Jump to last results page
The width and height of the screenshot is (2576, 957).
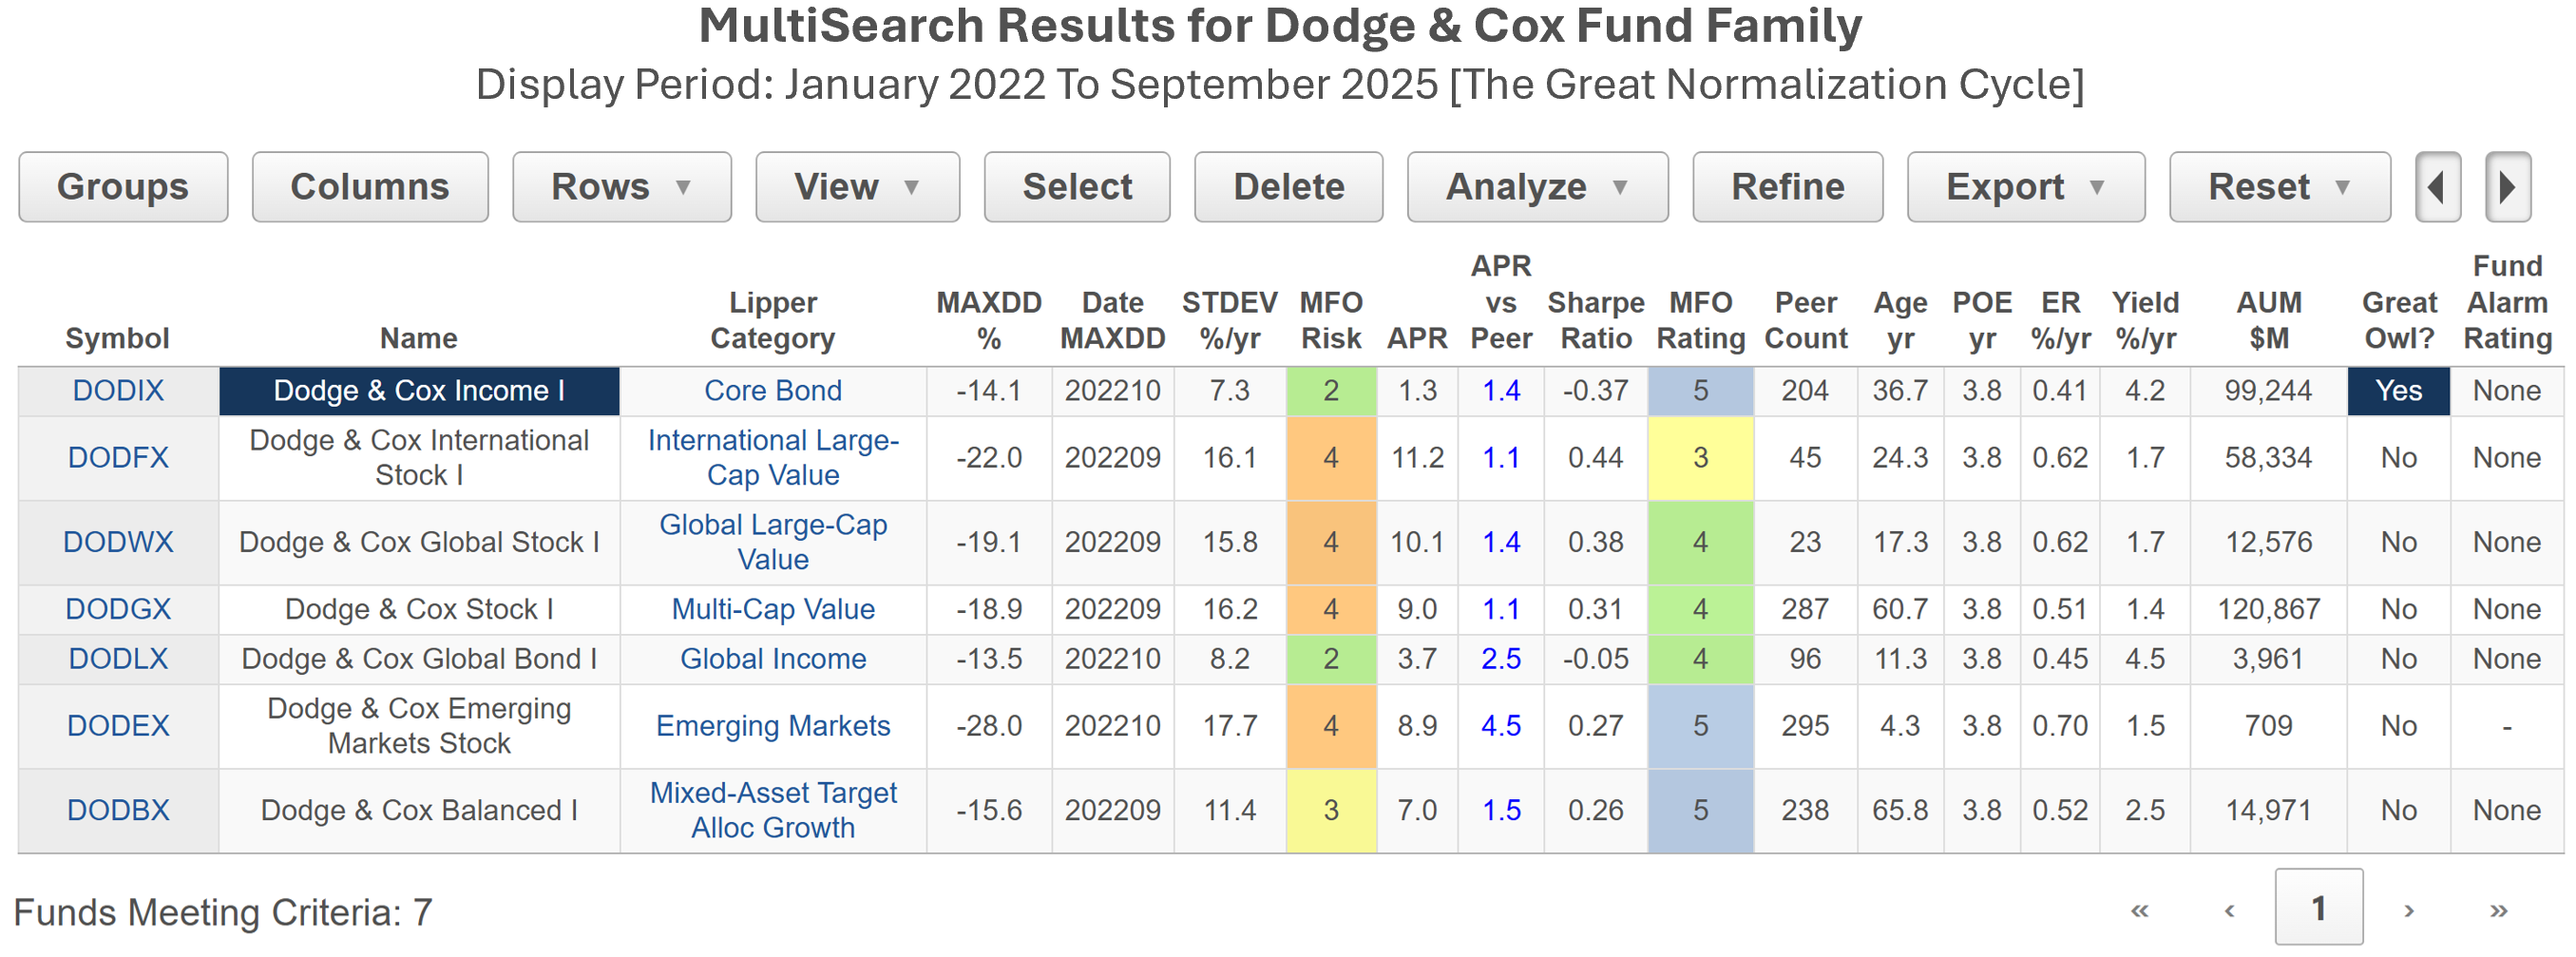[2498, 909]
